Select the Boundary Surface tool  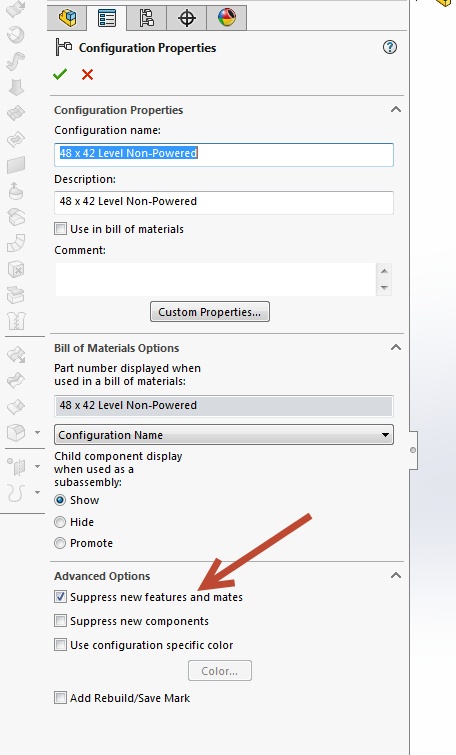point(16,113)
